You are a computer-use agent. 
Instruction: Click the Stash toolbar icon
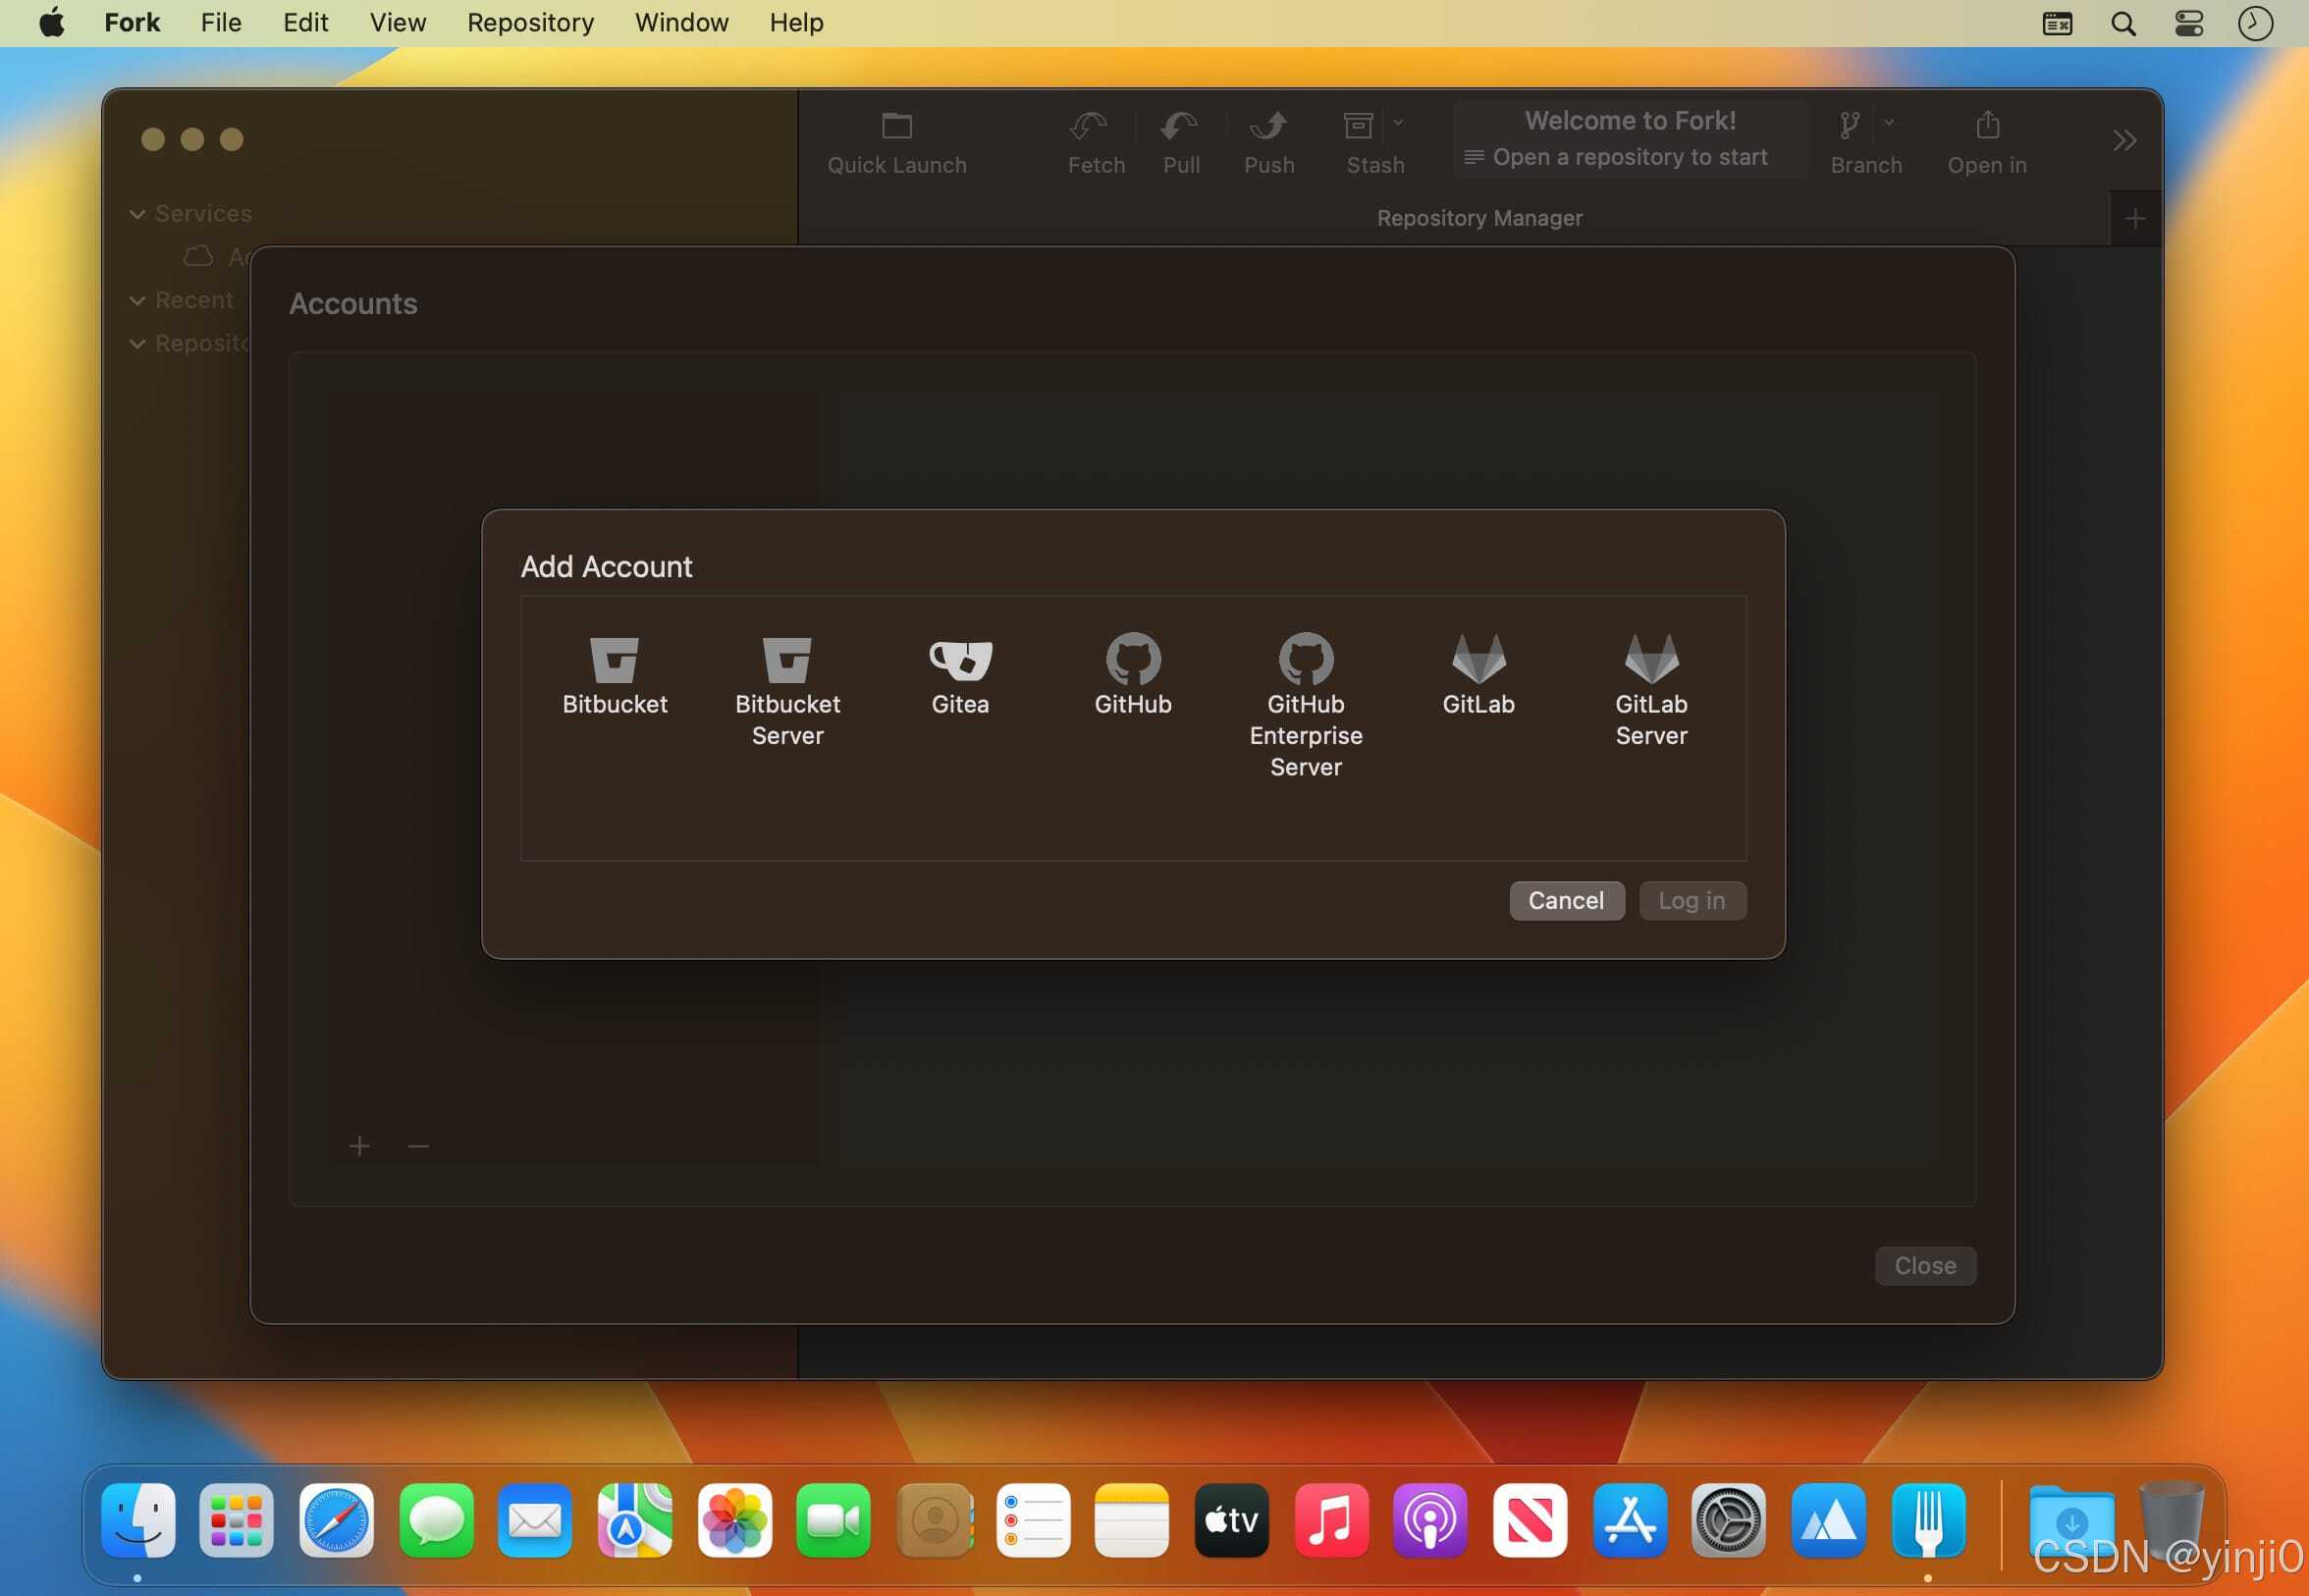click(x=1357, y=126)
